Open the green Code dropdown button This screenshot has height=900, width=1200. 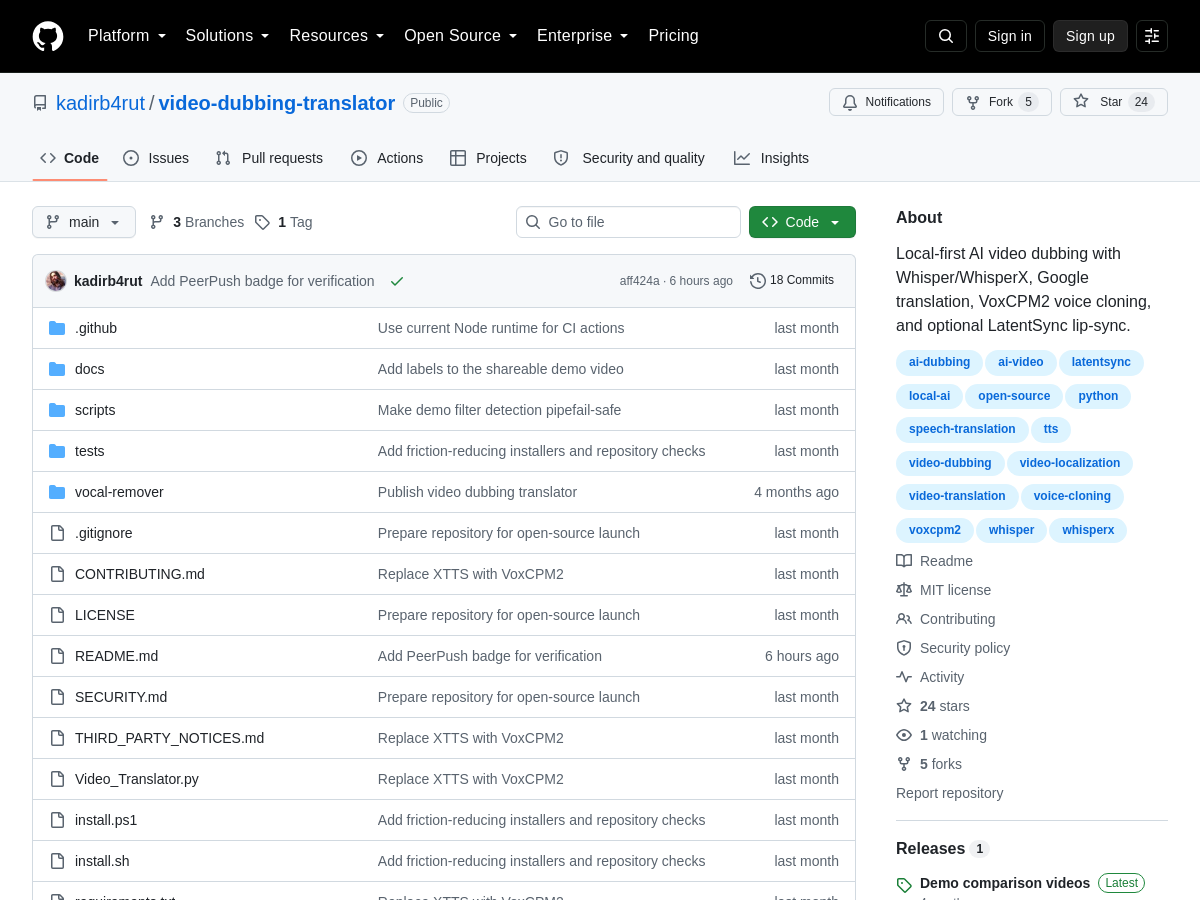(x=802, y=222)
